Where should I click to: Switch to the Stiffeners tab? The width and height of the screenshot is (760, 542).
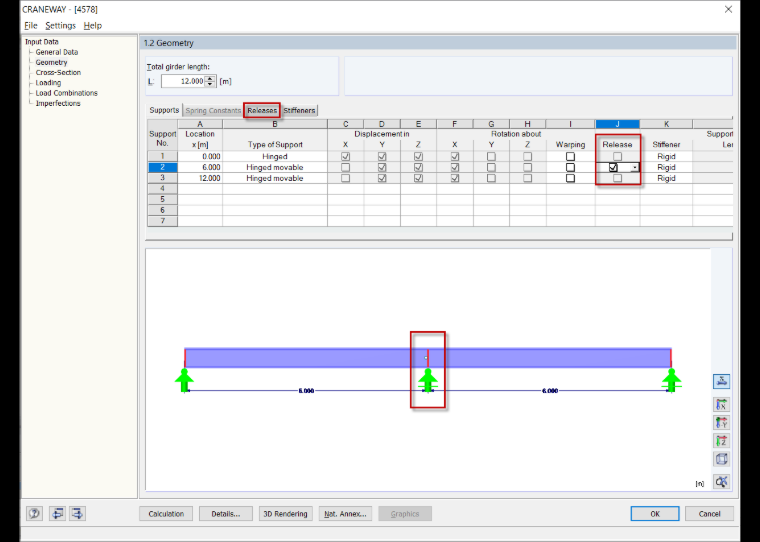[x=299, y=111]
